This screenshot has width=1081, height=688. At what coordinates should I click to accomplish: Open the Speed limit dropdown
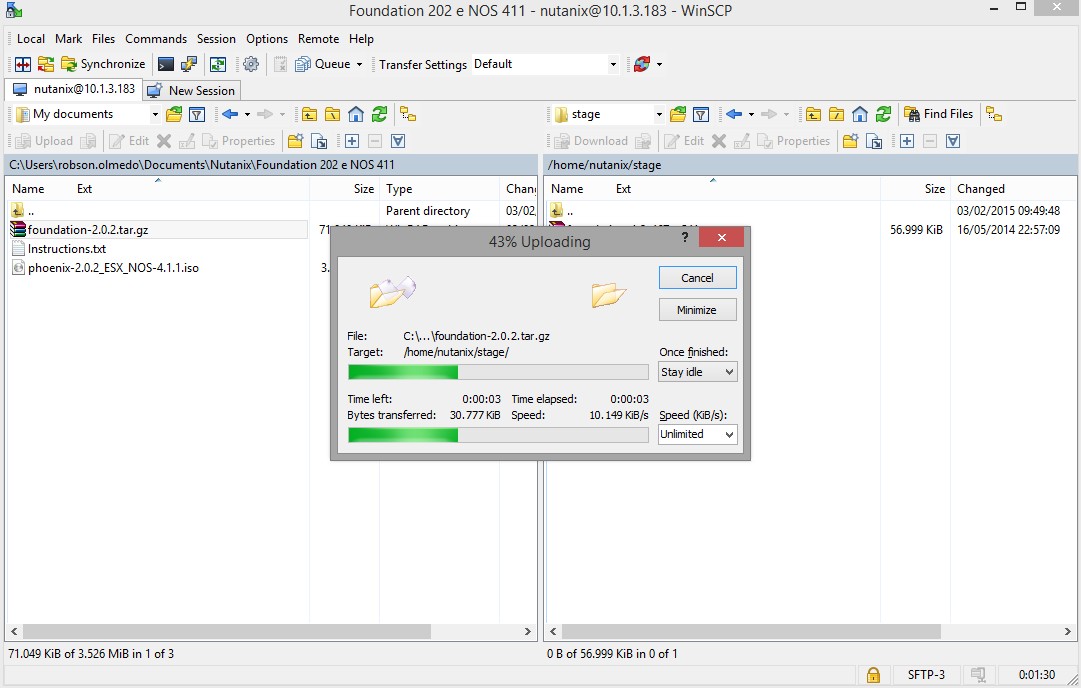(697, 434)
